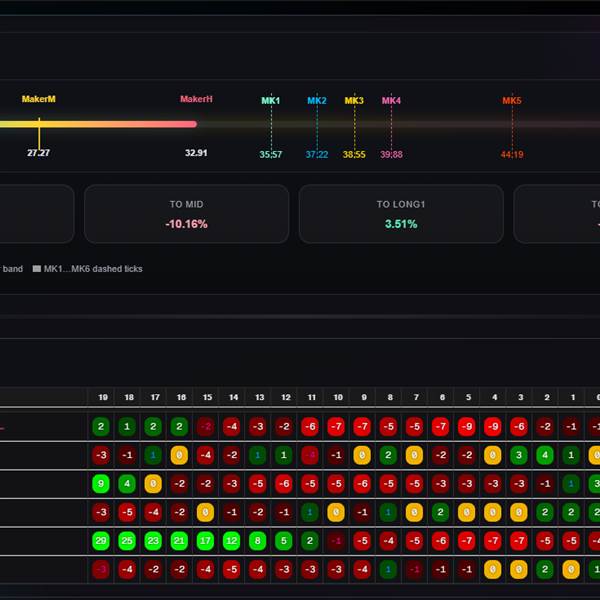Open the TO LONG1 card

pos(401,214)
